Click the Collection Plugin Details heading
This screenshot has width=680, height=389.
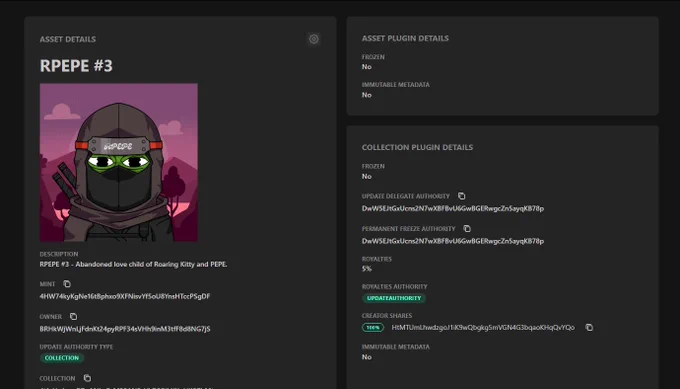tap(417, 147)
